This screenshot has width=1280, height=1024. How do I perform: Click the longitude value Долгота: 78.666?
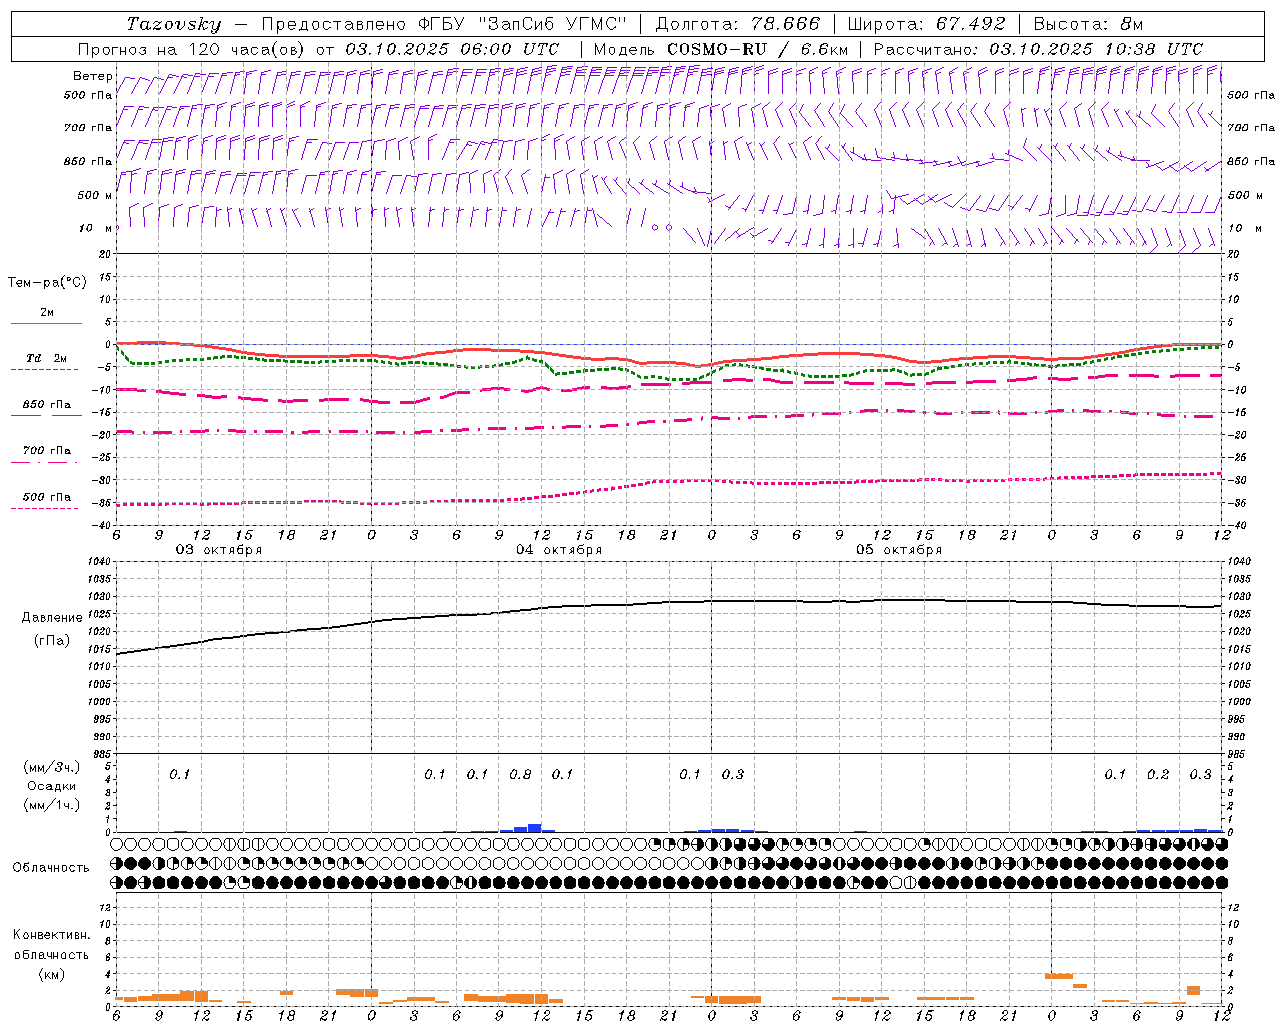[x=737, y=24]
